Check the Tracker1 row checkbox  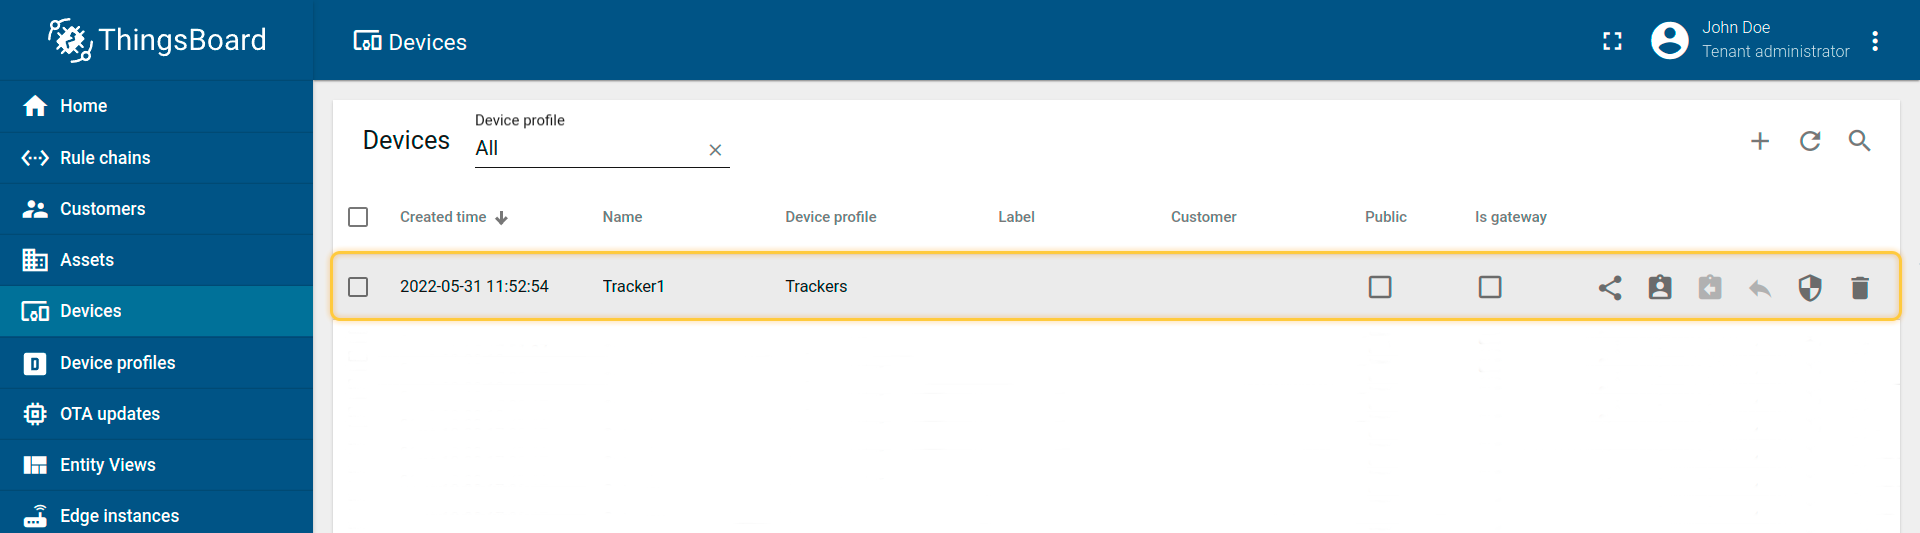358,287
